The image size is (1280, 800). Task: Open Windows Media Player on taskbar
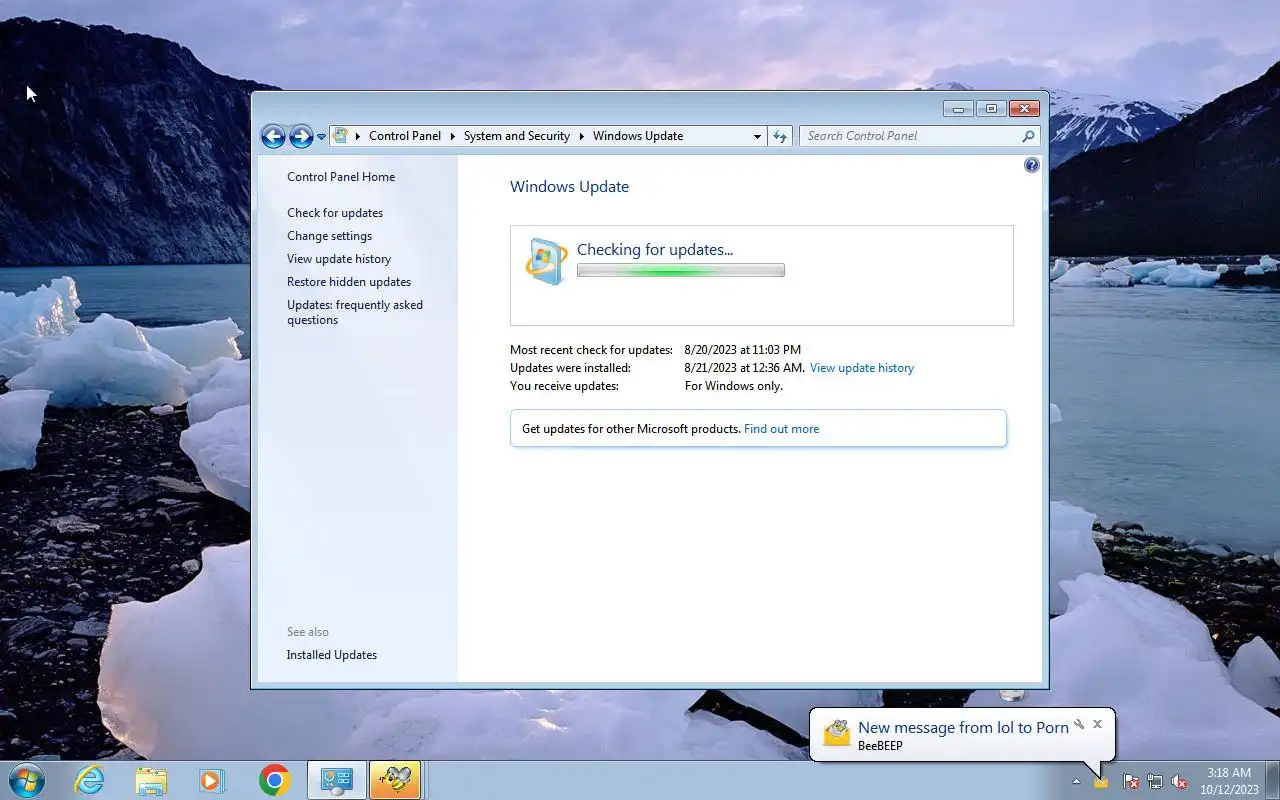pyautogui.click(x=212, y=780)
